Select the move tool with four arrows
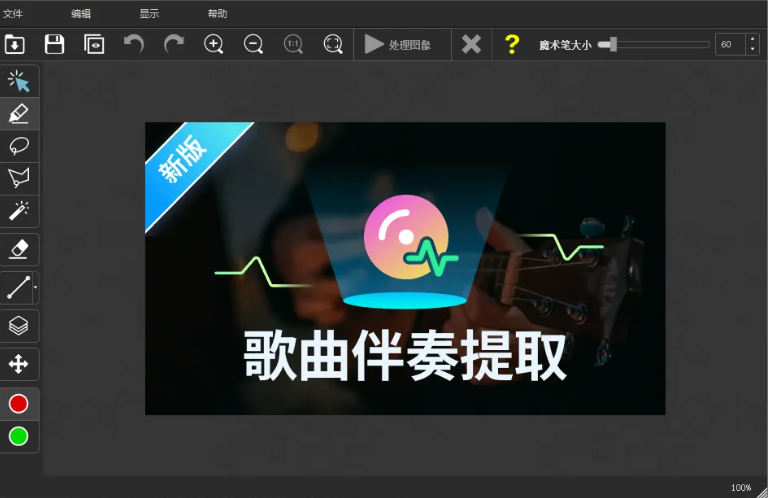The image size is (770, 498). [19, 364]
